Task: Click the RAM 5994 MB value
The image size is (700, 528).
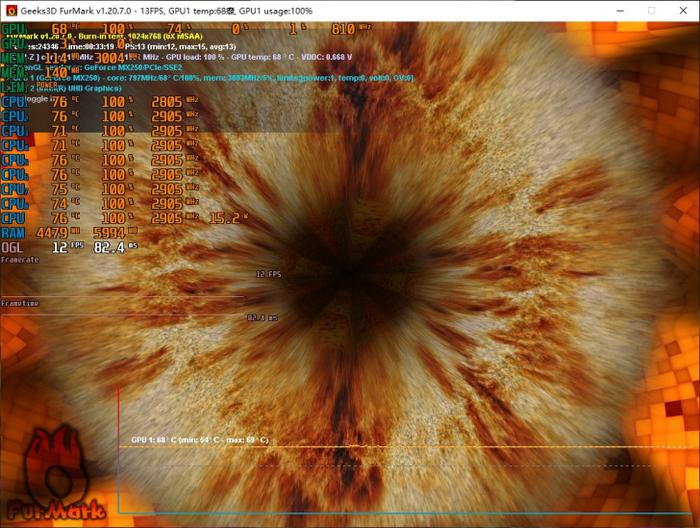Action: click(115, 233)
